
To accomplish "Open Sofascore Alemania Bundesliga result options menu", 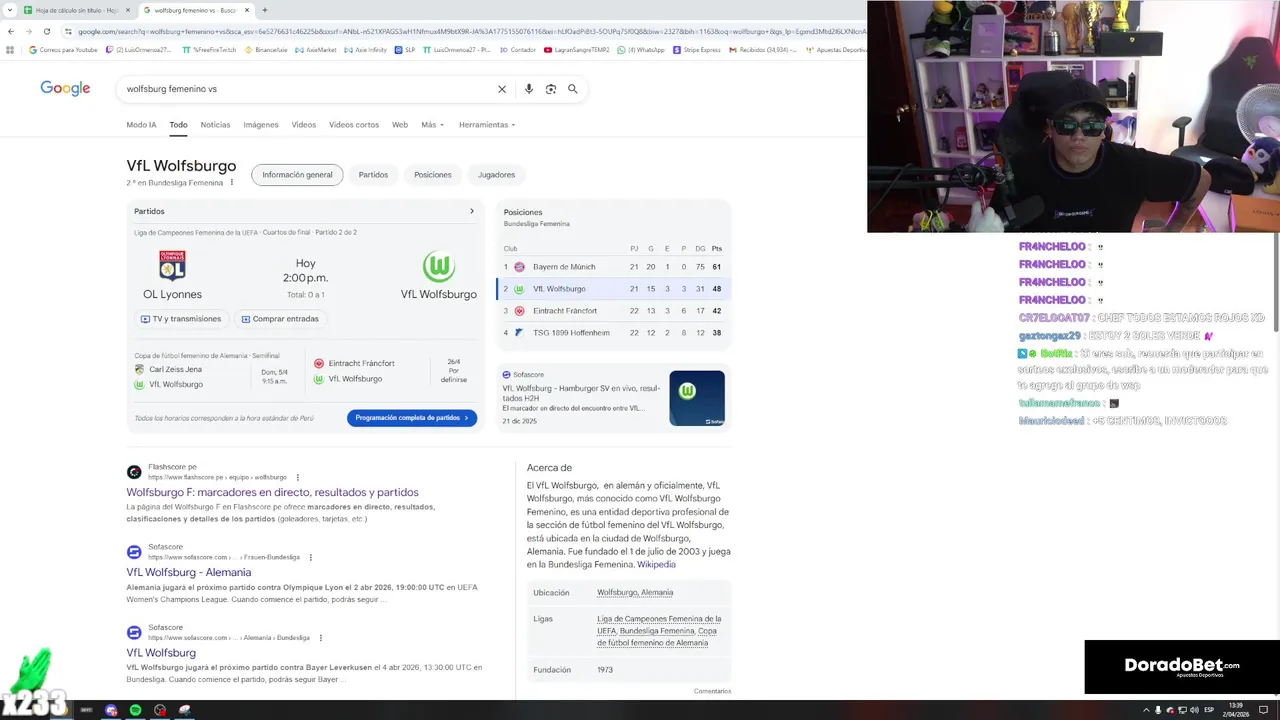I will [x=321, y=638].
